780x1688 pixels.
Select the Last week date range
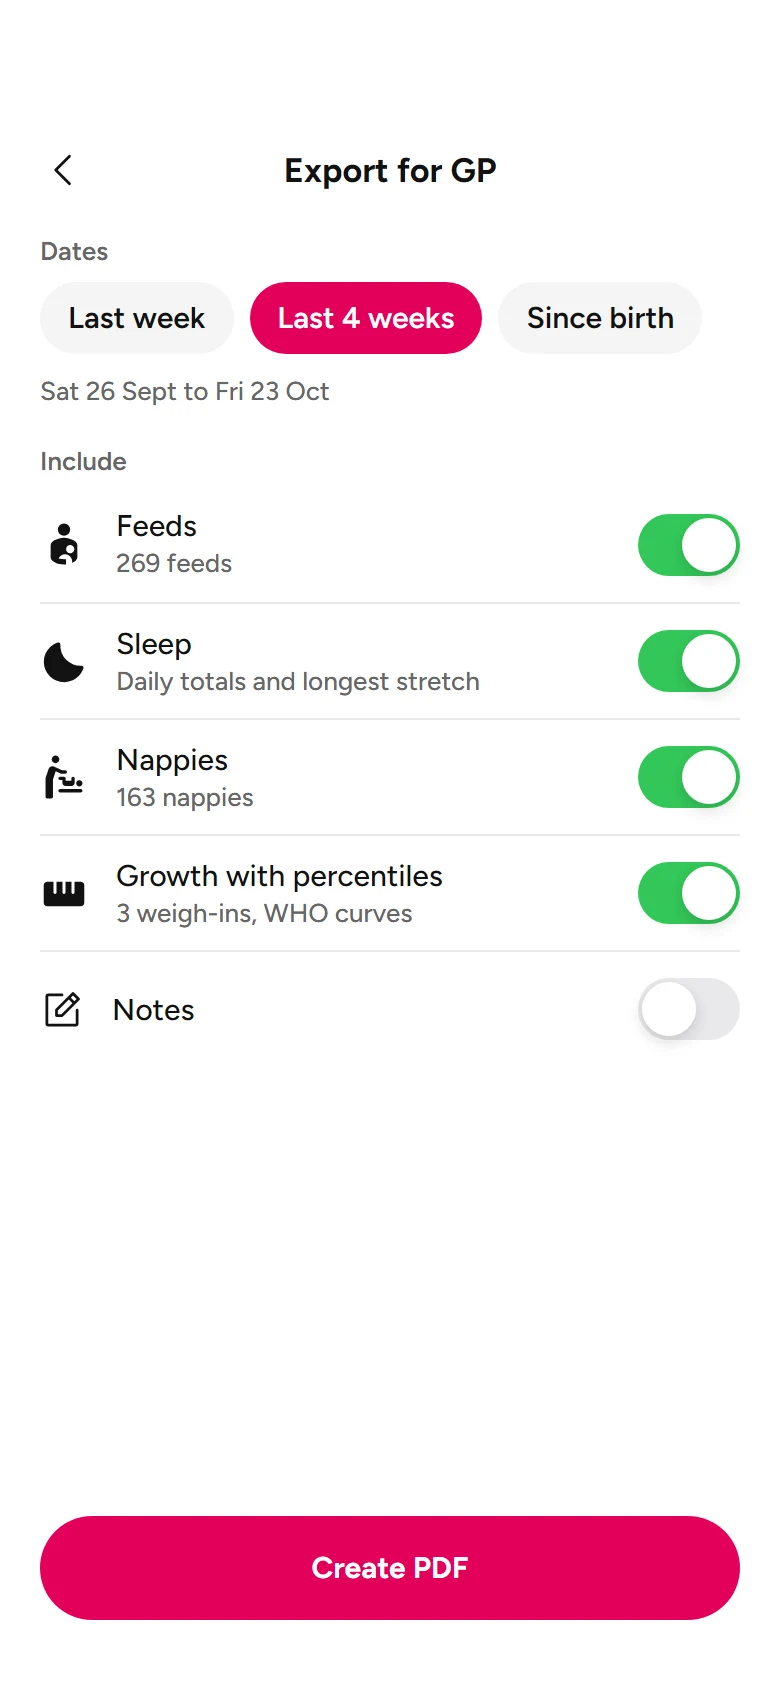pos(137,318)
